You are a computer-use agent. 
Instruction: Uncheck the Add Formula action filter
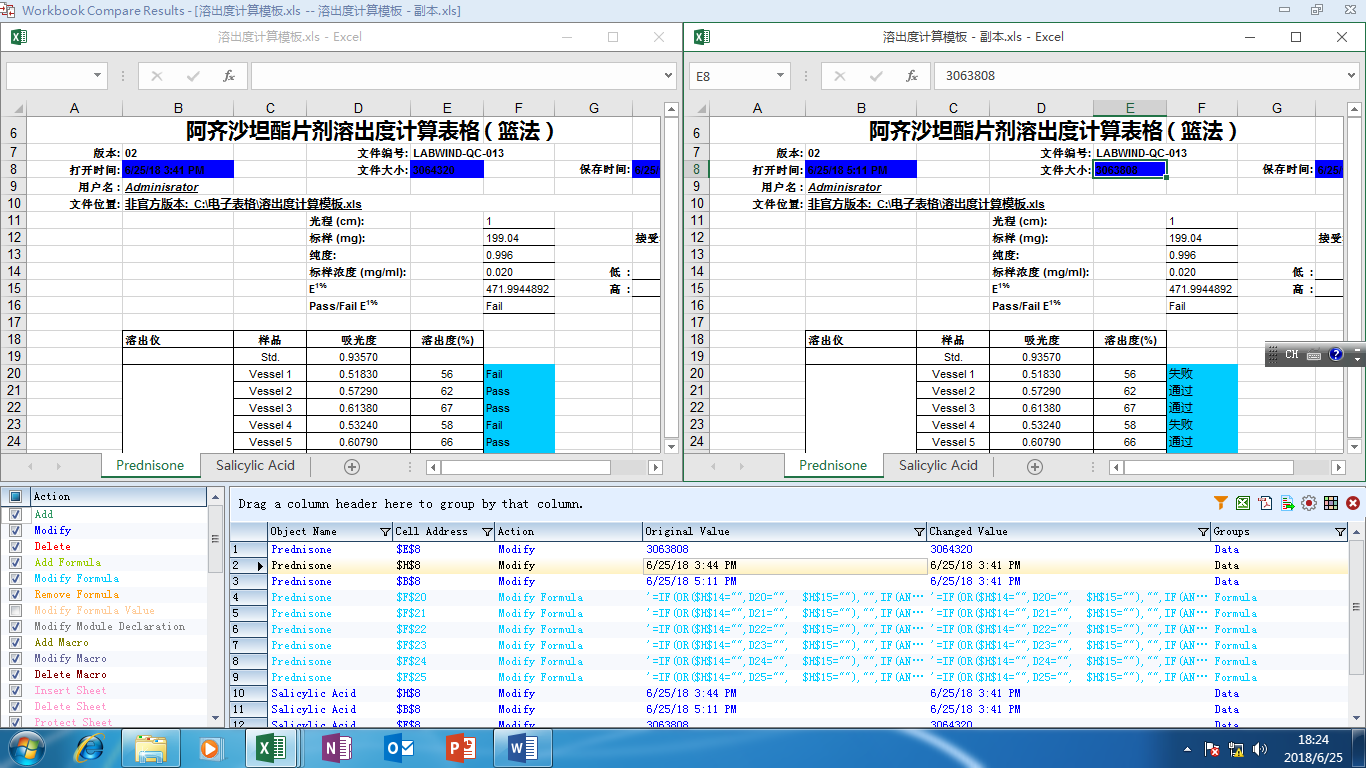(14, 562)
